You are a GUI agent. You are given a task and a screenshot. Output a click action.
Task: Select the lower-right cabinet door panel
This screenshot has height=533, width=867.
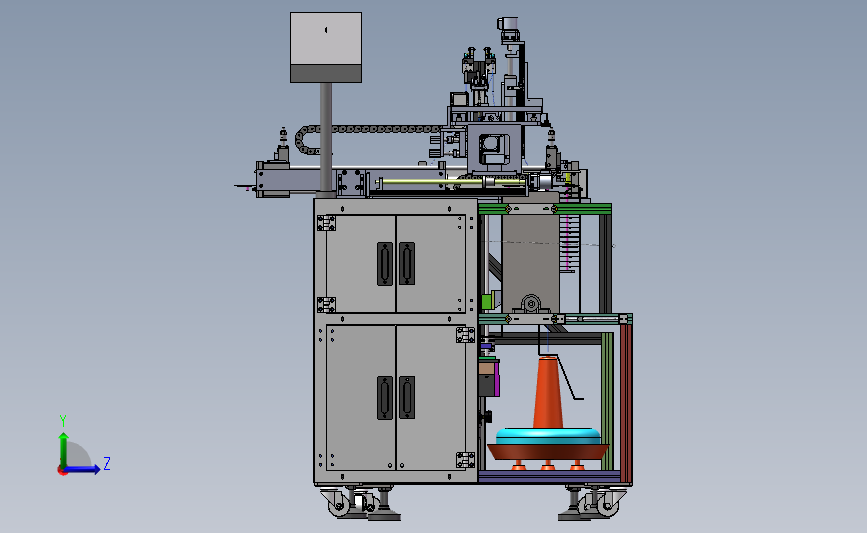431,397
